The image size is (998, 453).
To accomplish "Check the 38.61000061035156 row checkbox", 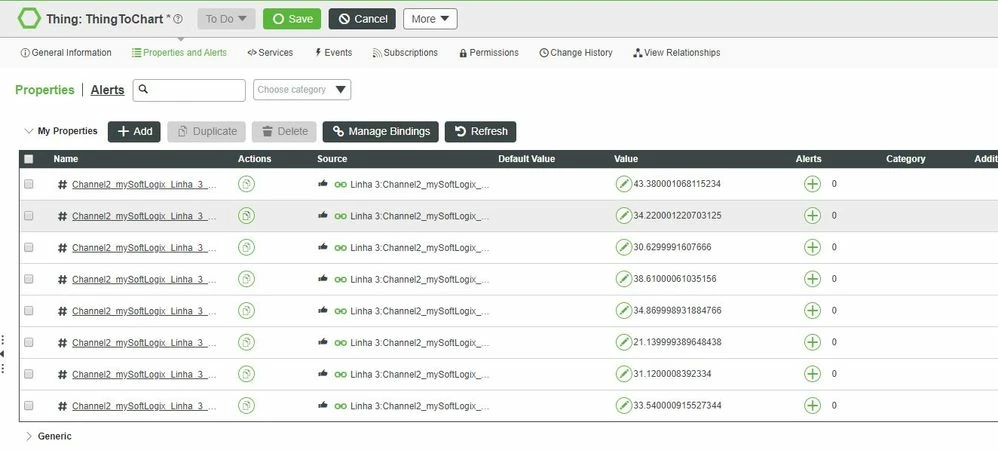I will click(x=29, y=279).
